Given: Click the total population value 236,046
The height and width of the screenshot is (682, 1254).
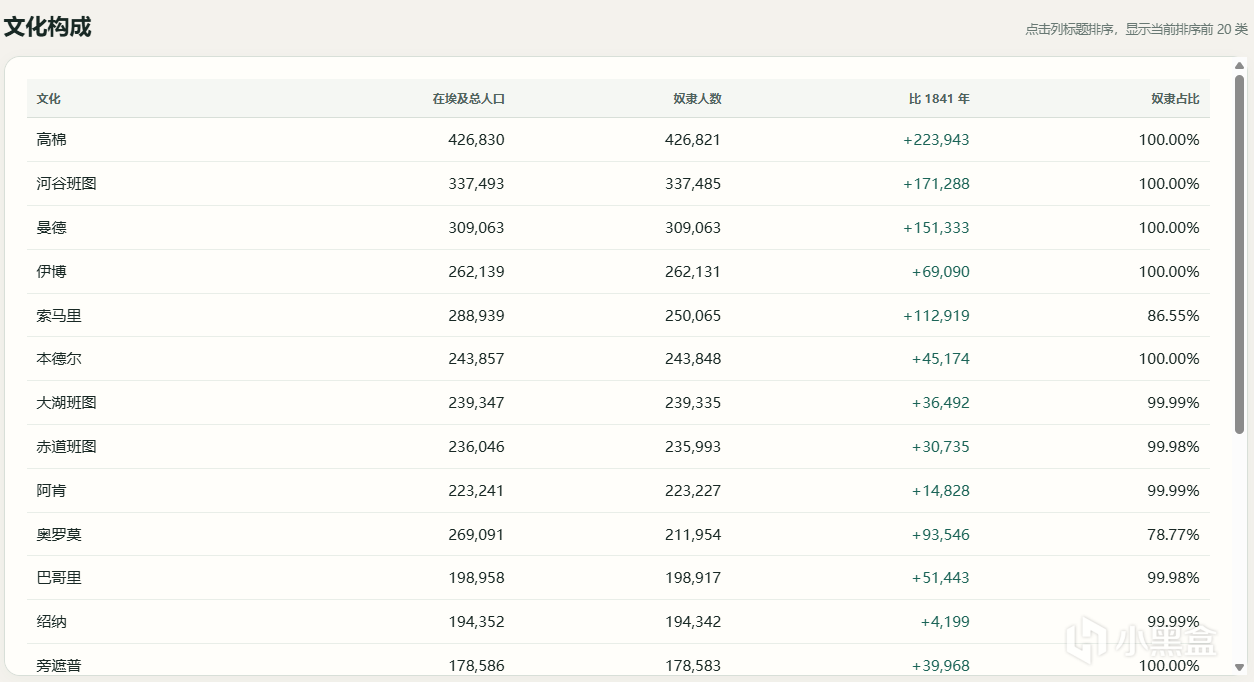Looking at the screenshot, I should coord(477,447).
